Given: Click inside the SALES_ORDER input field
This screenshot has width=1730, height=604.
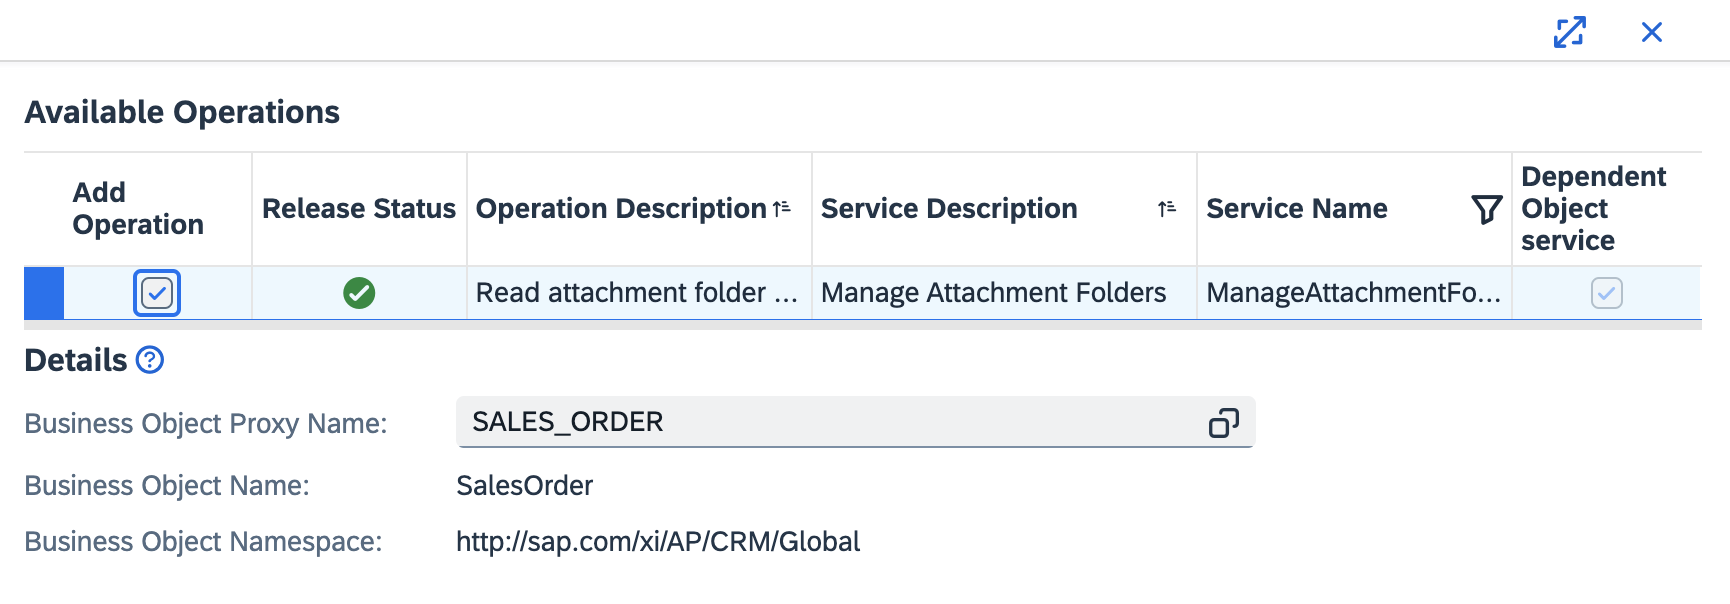Looking at the screenshot, I should (x=700, y=422).
